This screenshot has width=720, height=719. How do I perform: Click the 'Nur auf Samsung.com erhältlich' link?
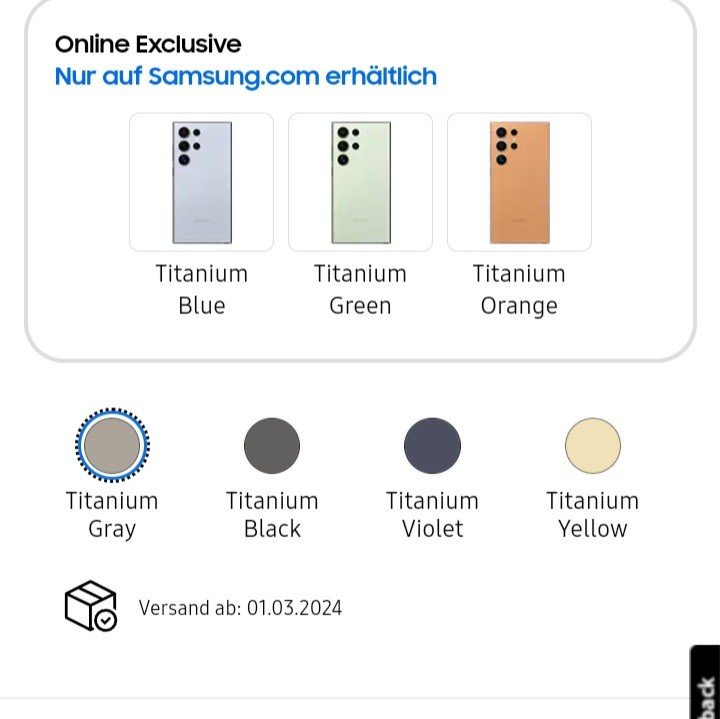(x=246, y=76)
